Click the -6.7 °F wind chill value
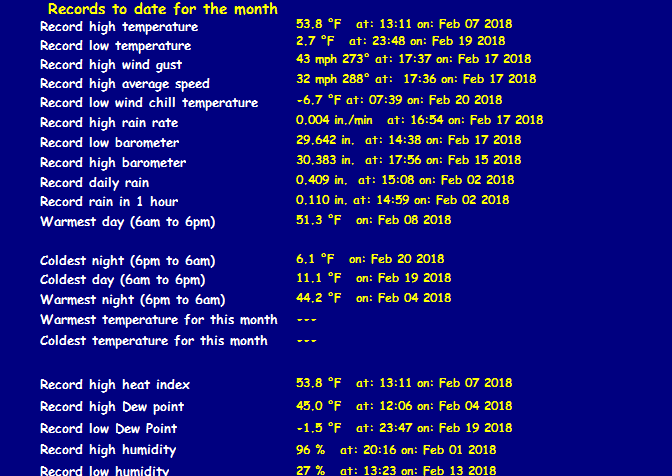Screen dimensions: 672x476 [x=318, y=100]
